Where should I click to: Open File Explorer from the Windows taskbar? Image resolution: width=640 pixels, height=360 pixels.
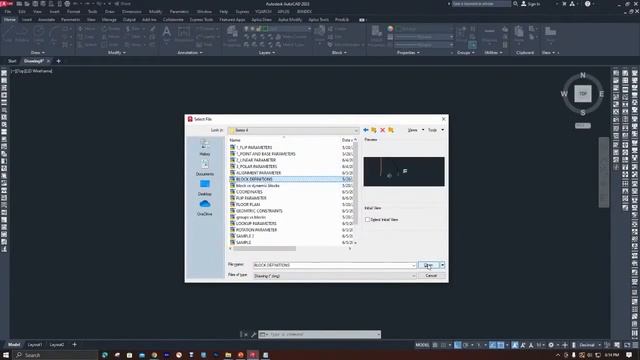(228, 355)
